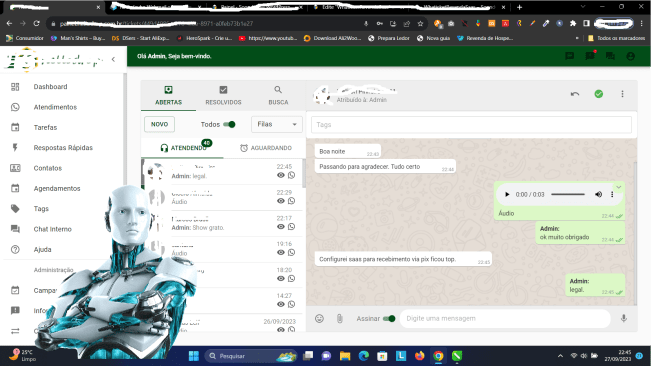This screenshot has width=651, height=366.
Task: Open Tarefas in the sidebar
Action: click(x=45, y=127)
